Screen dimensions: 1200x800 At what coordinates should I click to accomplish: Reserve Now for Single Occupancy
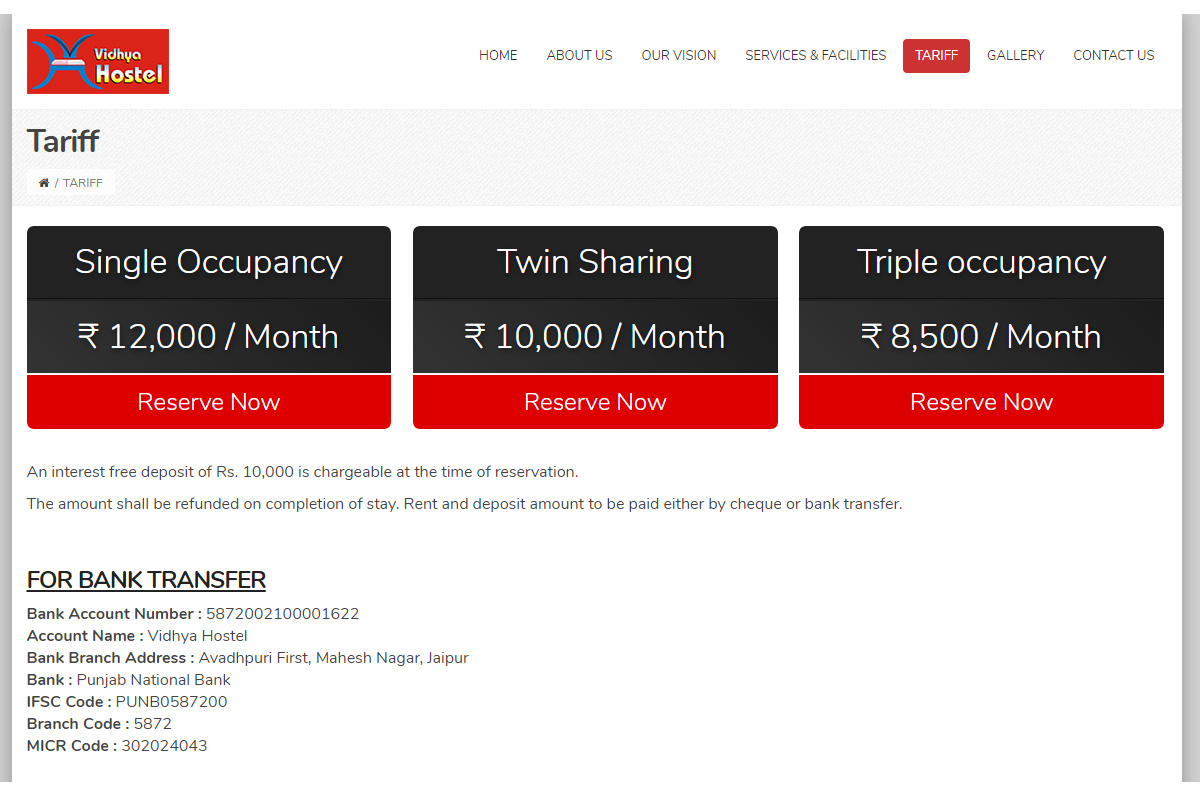click(208, 402)
